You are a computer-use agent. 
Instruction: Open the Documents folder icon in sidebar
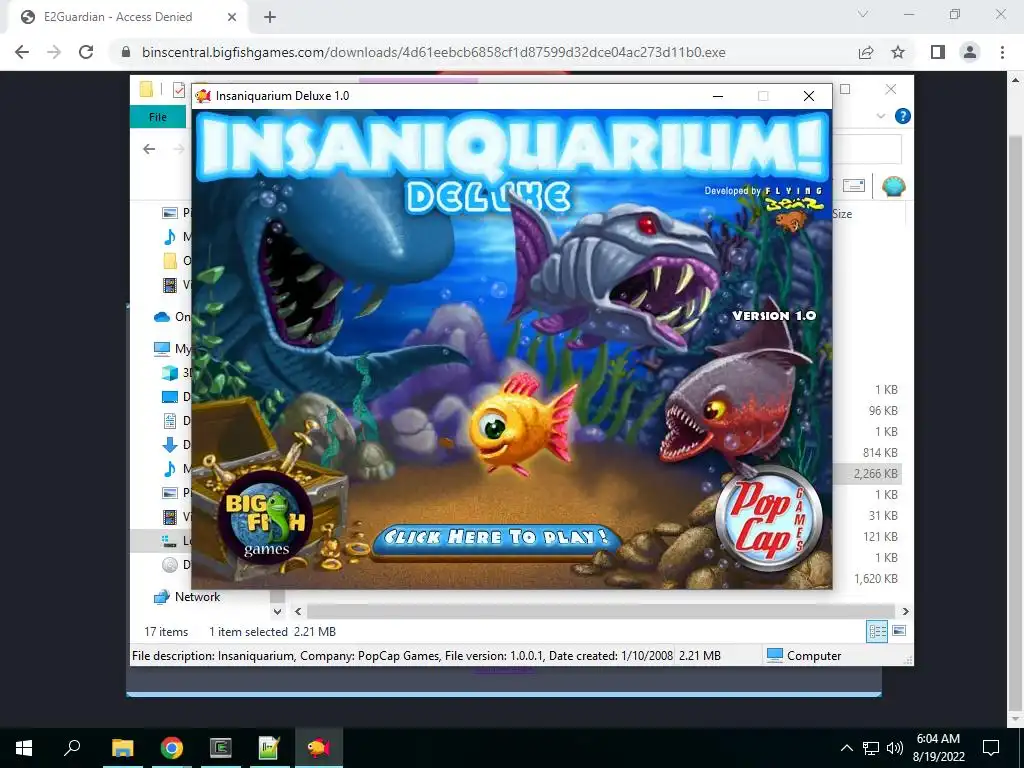pos(170,421)
